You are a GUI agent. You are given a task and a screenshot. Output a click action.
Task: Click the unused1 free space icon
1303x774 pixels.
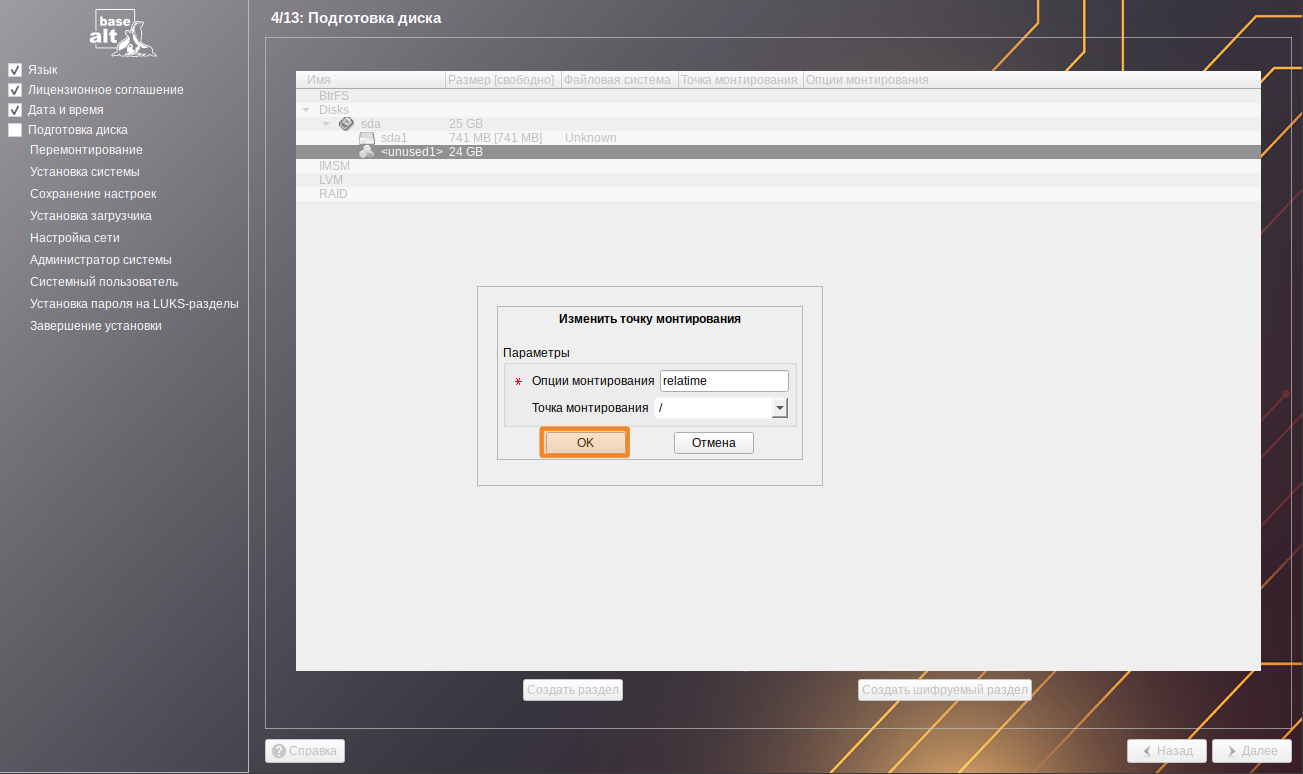[x=367, y=152]
